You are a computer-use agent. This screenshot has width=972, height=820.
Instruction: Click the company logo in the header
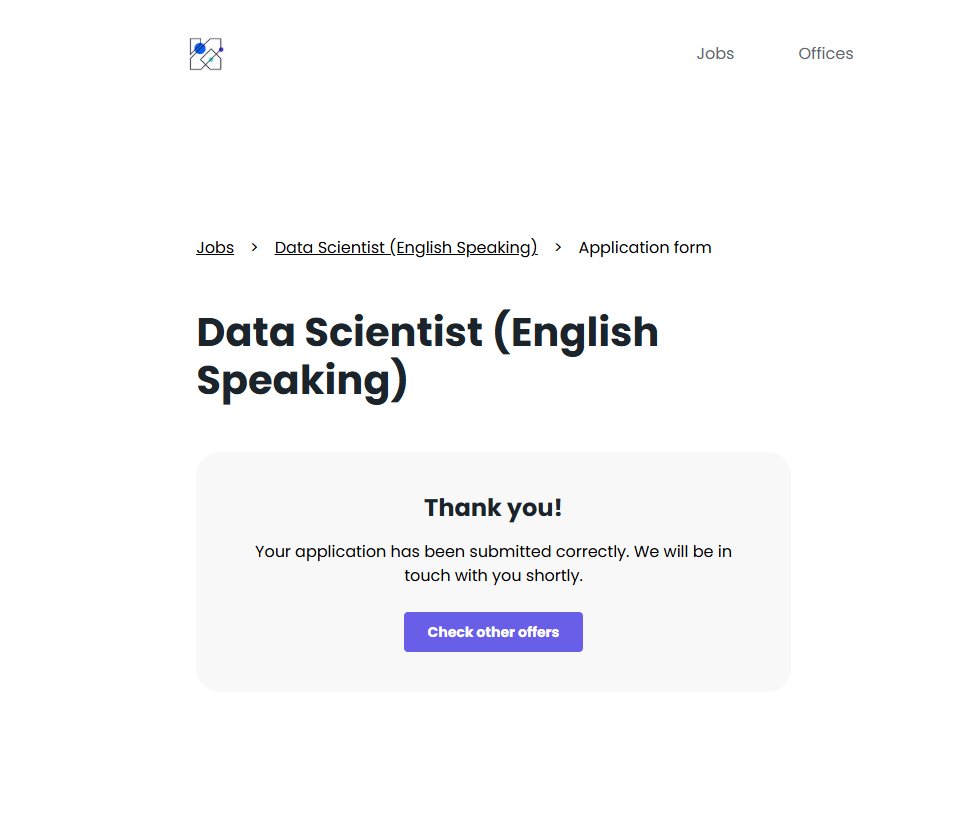[x=206, y=54]
